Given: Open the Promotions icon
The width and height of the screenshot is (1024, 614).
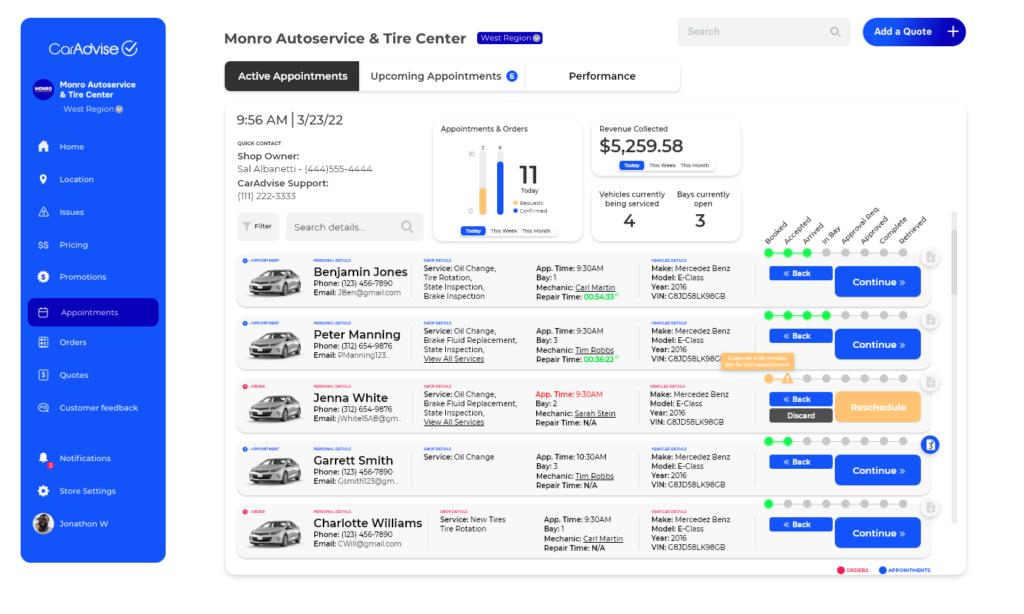Looking at the screenshot, I should (43, 277).
